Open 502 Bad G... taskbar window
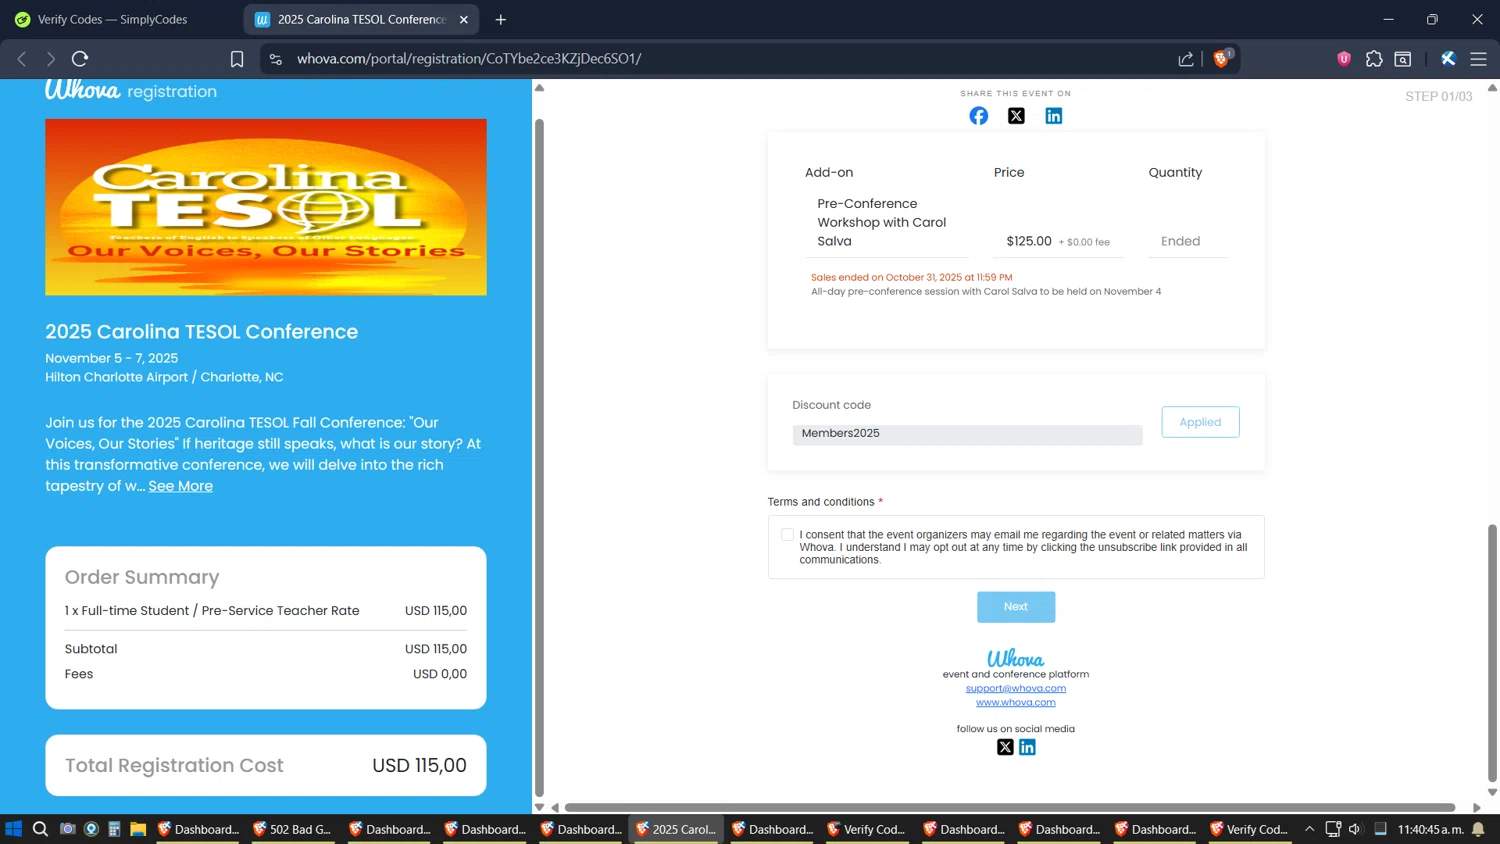This screenshot has width=1500, height=844. pyautogui.click(x=291, y=829)
